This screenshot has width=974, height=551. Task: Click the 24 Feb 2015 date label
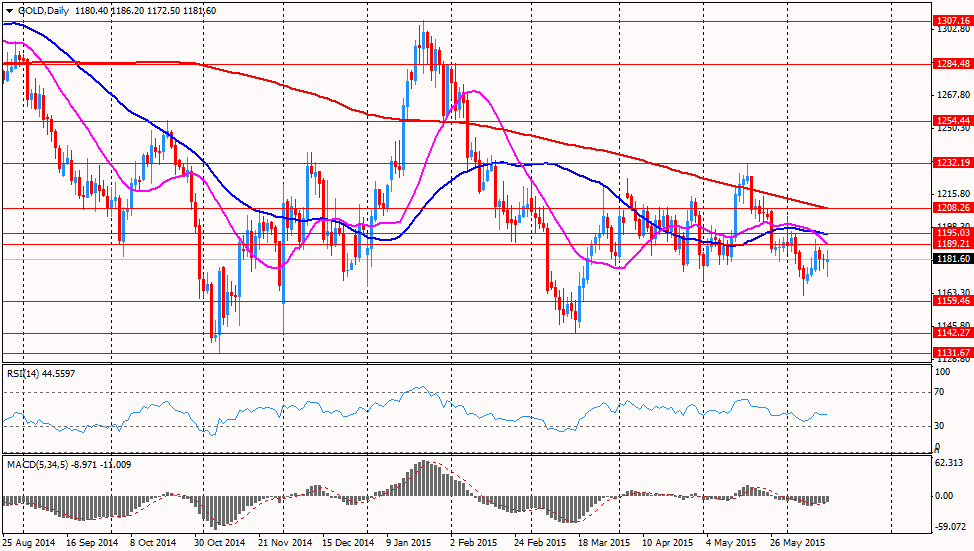[x=540, y=542]
